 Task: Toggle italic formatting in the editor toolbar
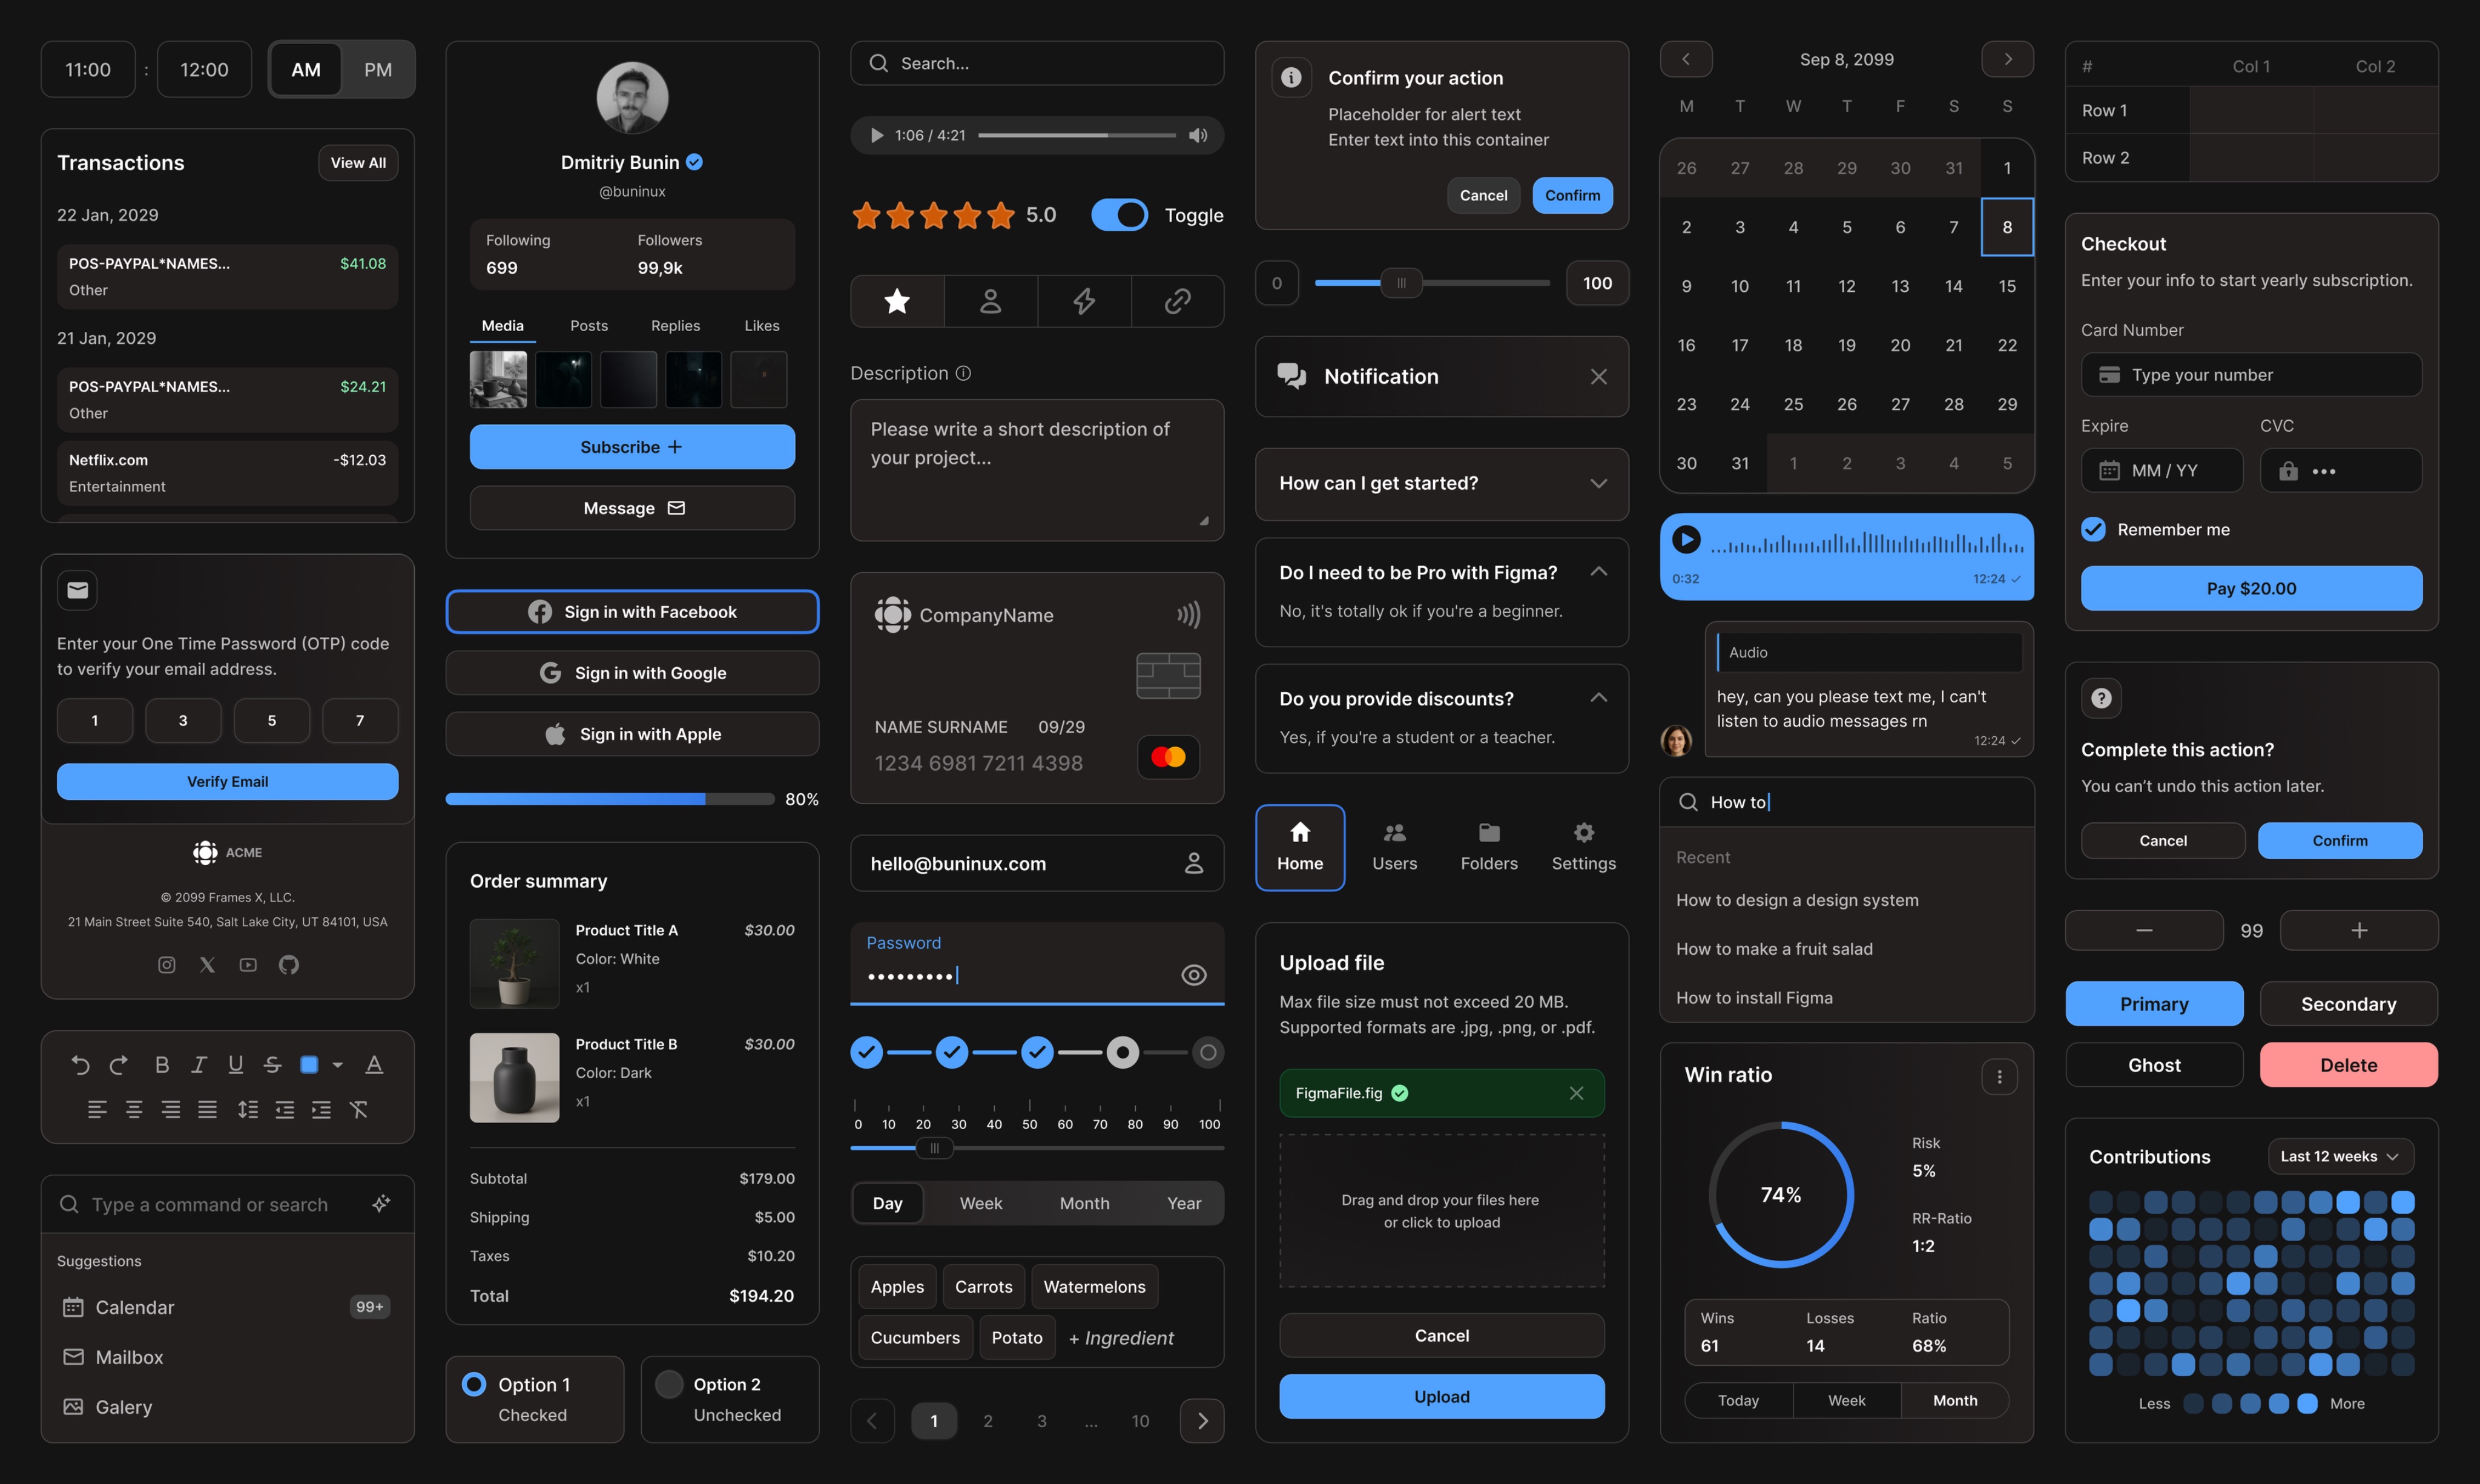[x=199, y=1065]
